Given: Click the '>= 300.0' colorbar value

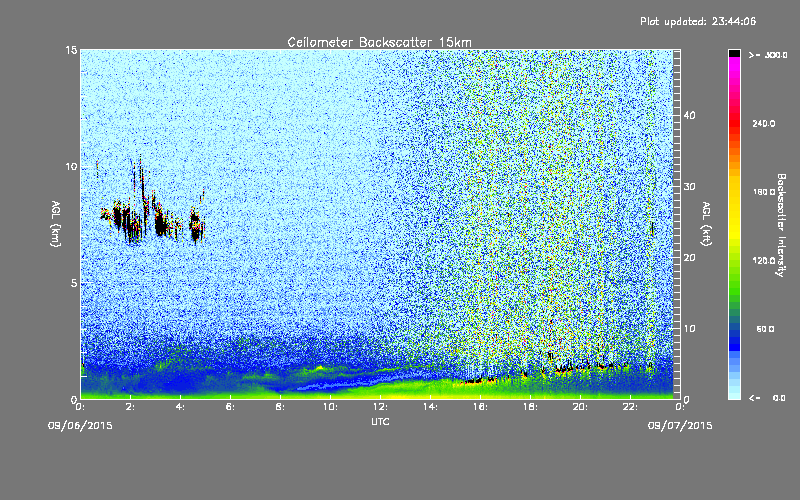Looking at the screenshot, I should (768, 55).
